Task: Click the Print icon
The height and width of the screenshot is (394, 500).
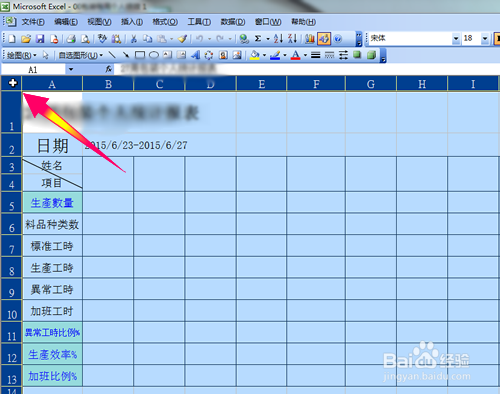Action: (71, 39)
